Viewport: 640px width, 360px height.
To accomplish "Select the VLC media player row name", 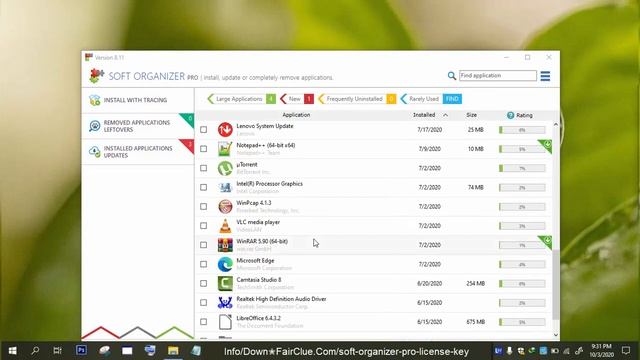I will tap(258, 222).
